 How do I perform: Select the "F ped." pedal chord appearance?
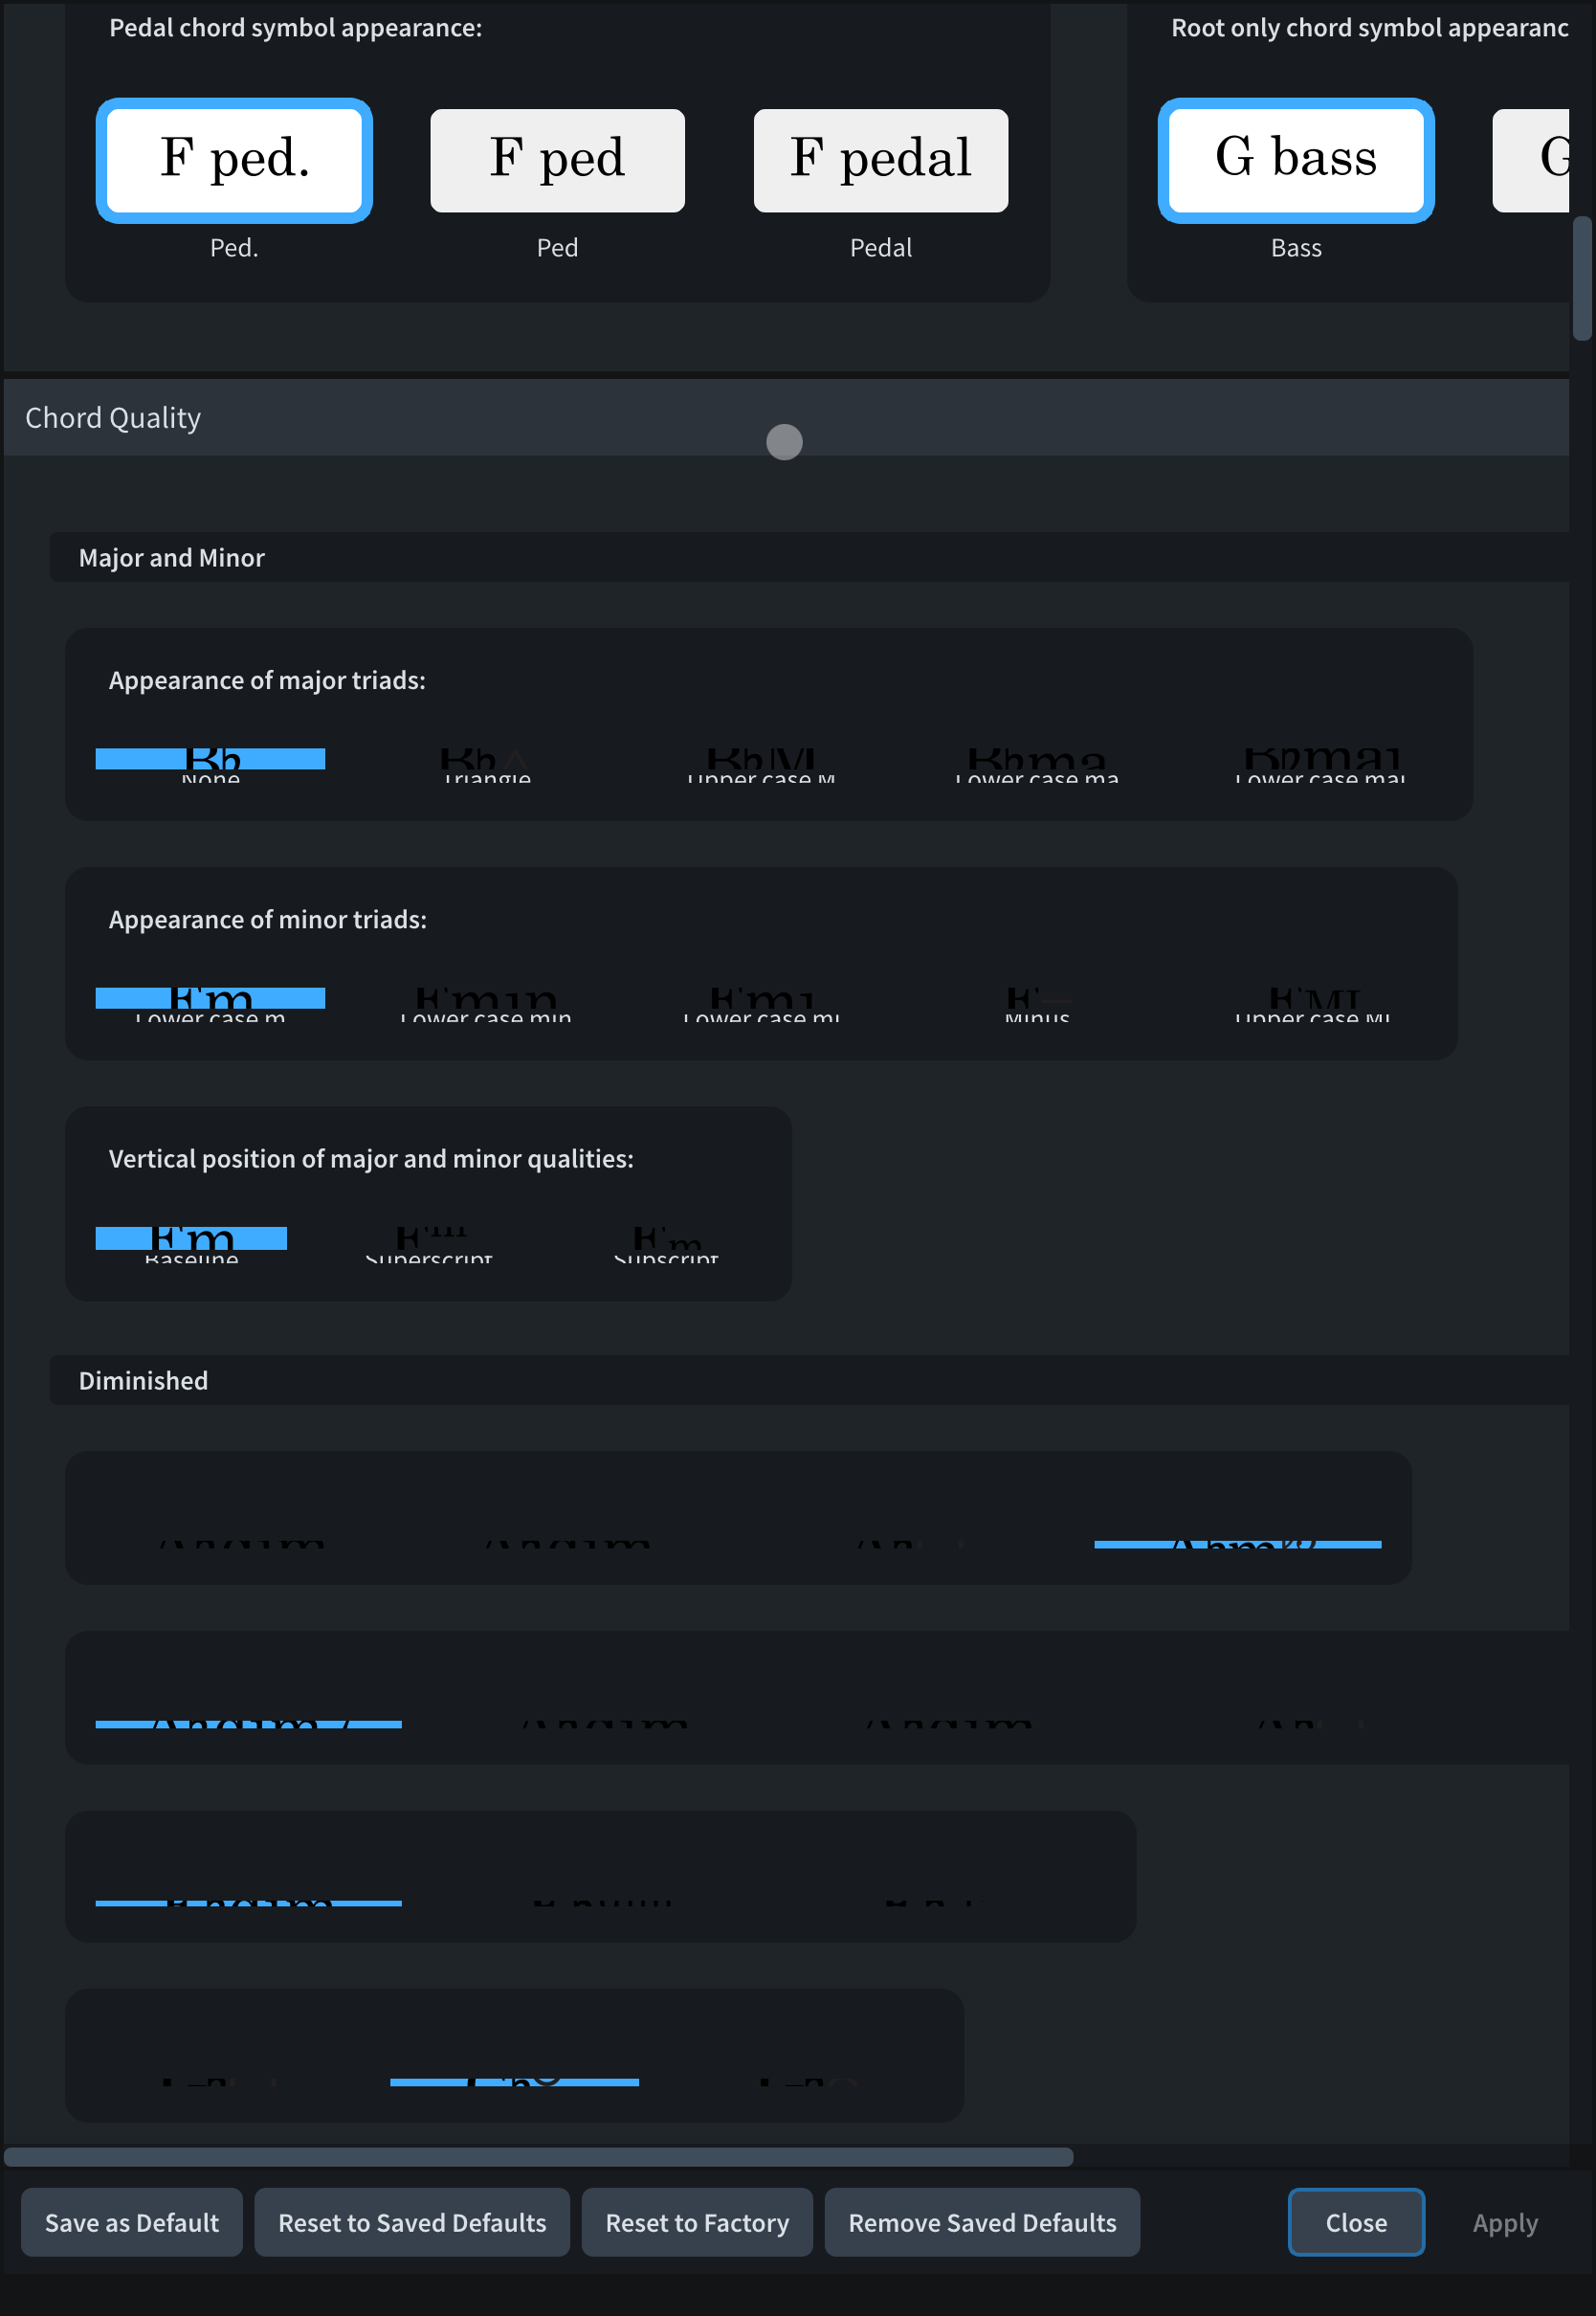pos(234,160)
